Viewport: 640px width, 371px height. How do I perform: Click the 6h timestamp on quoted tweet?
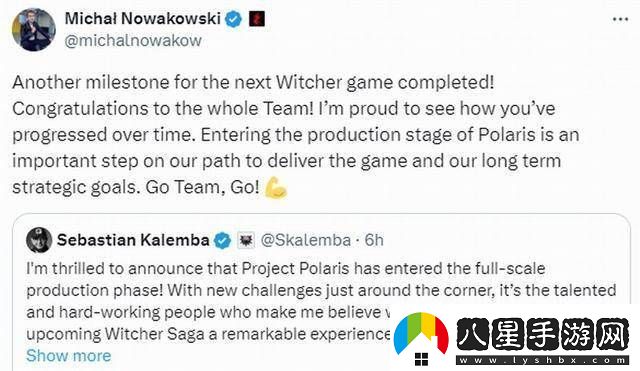[374, 240]
